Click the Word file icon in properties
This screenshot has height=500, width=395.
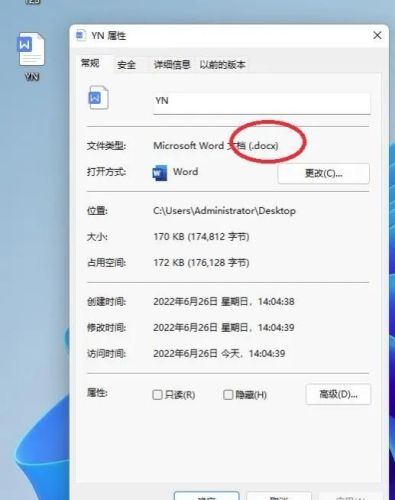pos(98,98)
